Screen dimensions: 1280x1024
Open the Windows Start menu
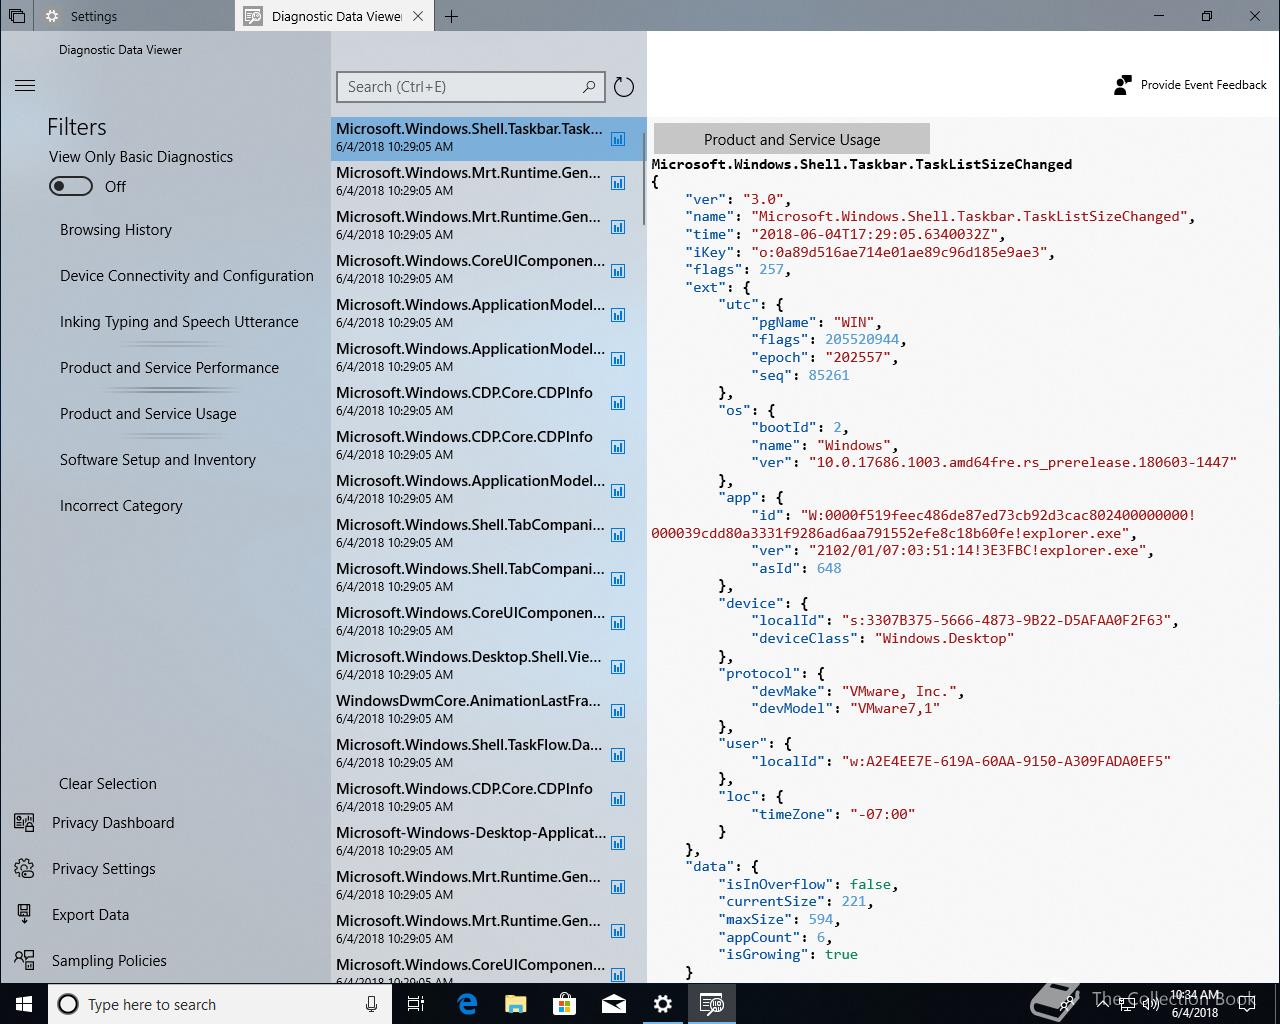(x=24, y=1004)
